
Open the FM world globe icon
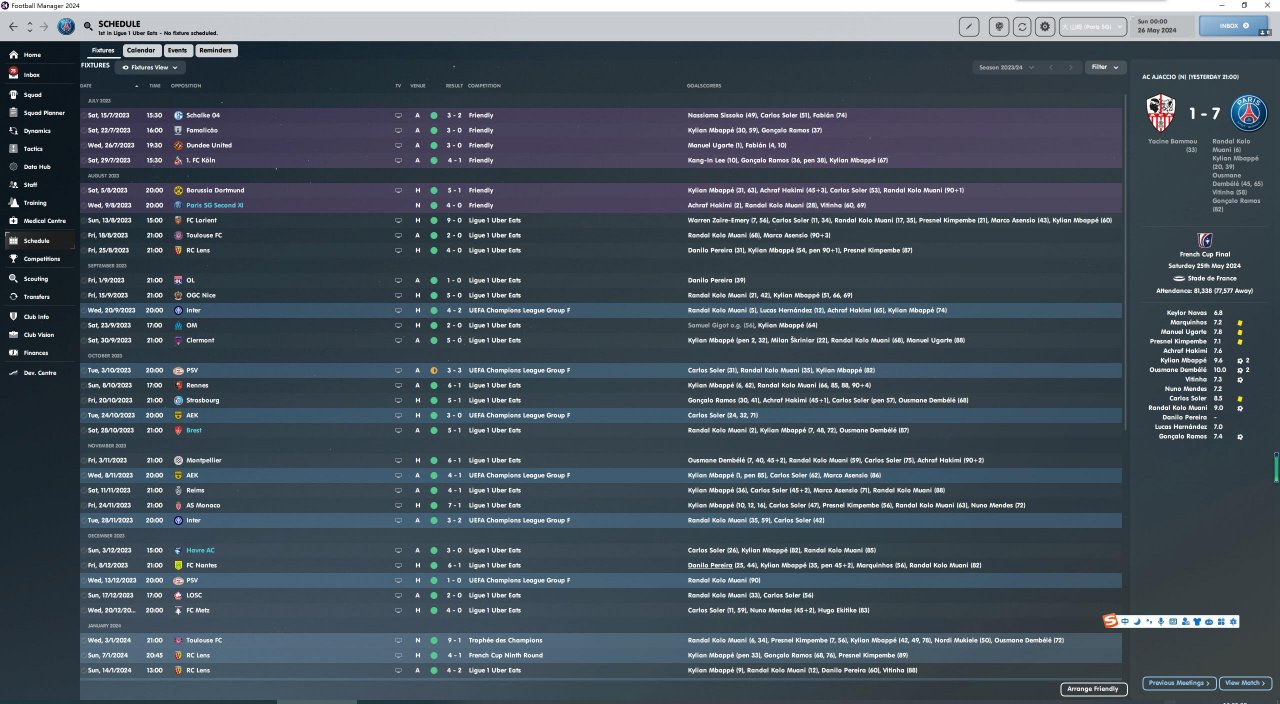point(998,27)
